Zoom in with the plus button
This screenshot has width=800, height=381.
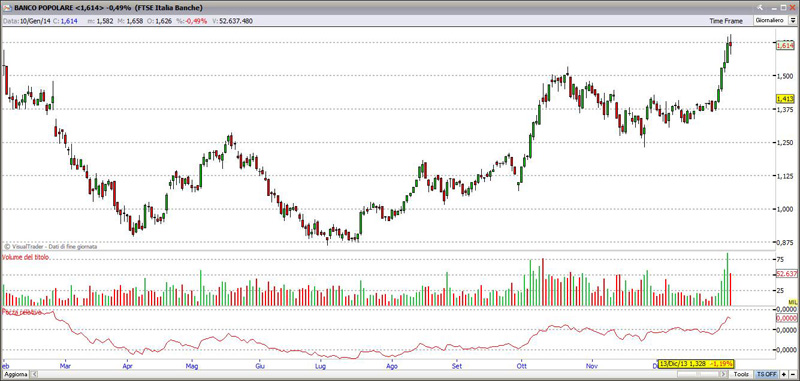[784, 374]
